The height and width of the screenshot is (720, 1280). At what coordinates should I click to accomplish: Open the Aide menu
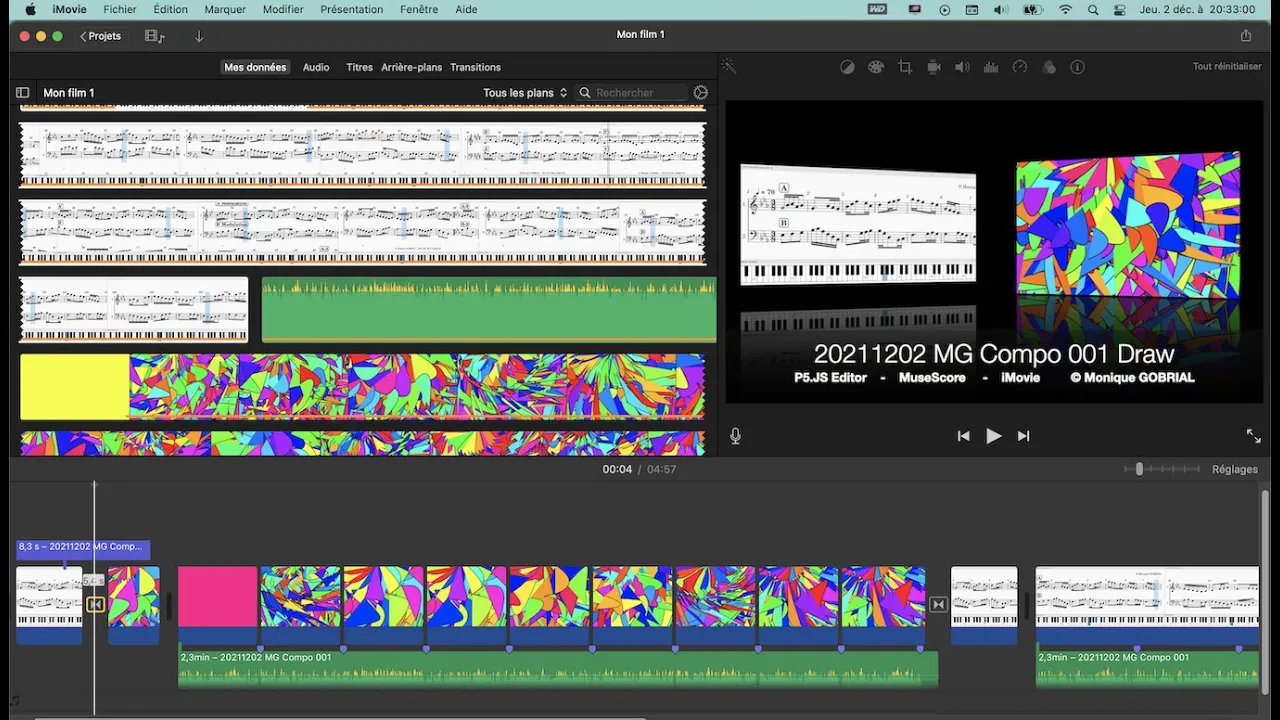(466, 9)
